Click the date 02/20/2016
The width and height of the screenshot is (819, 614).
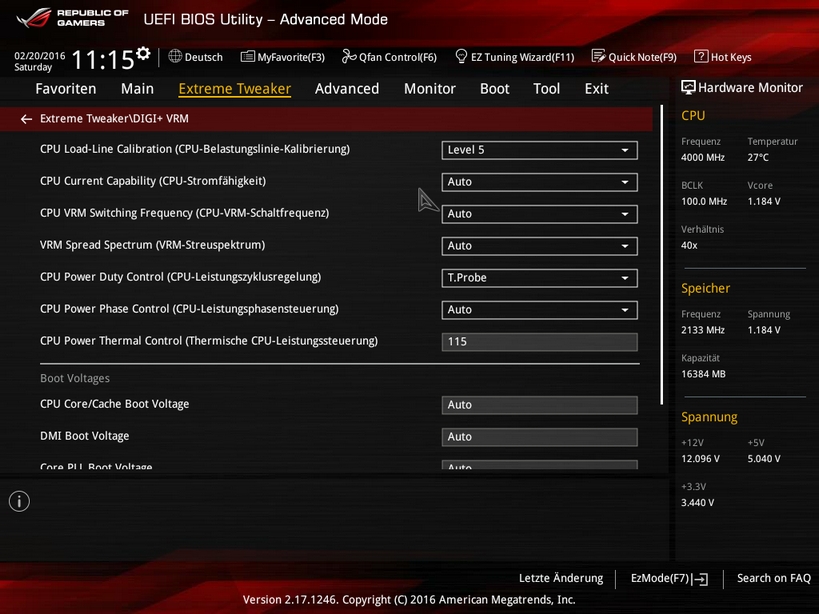40,56
